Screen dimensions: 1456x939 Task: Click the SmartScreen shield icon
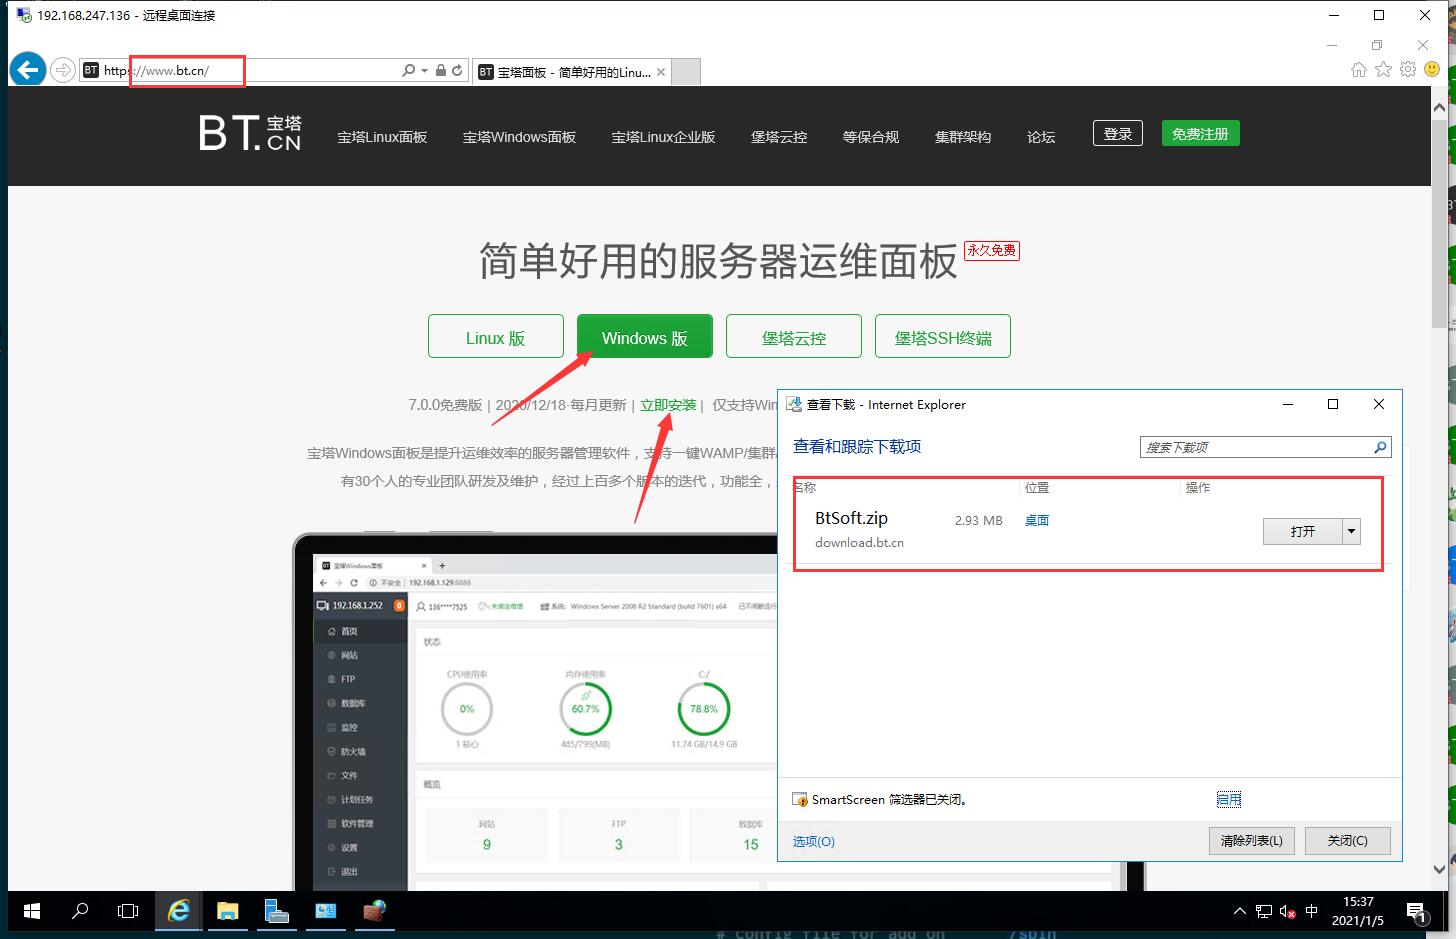coord(800,800)
